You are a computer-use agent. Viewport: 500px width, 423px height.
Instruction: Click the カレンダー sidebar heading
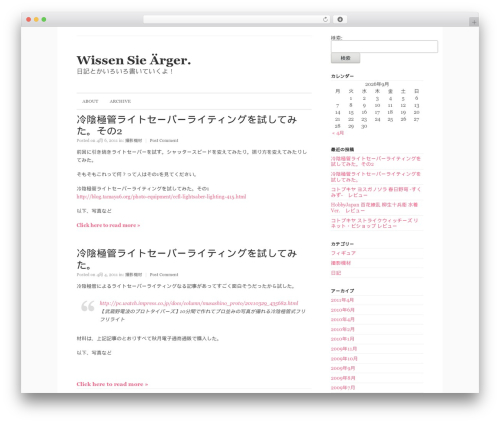[342, 76]
